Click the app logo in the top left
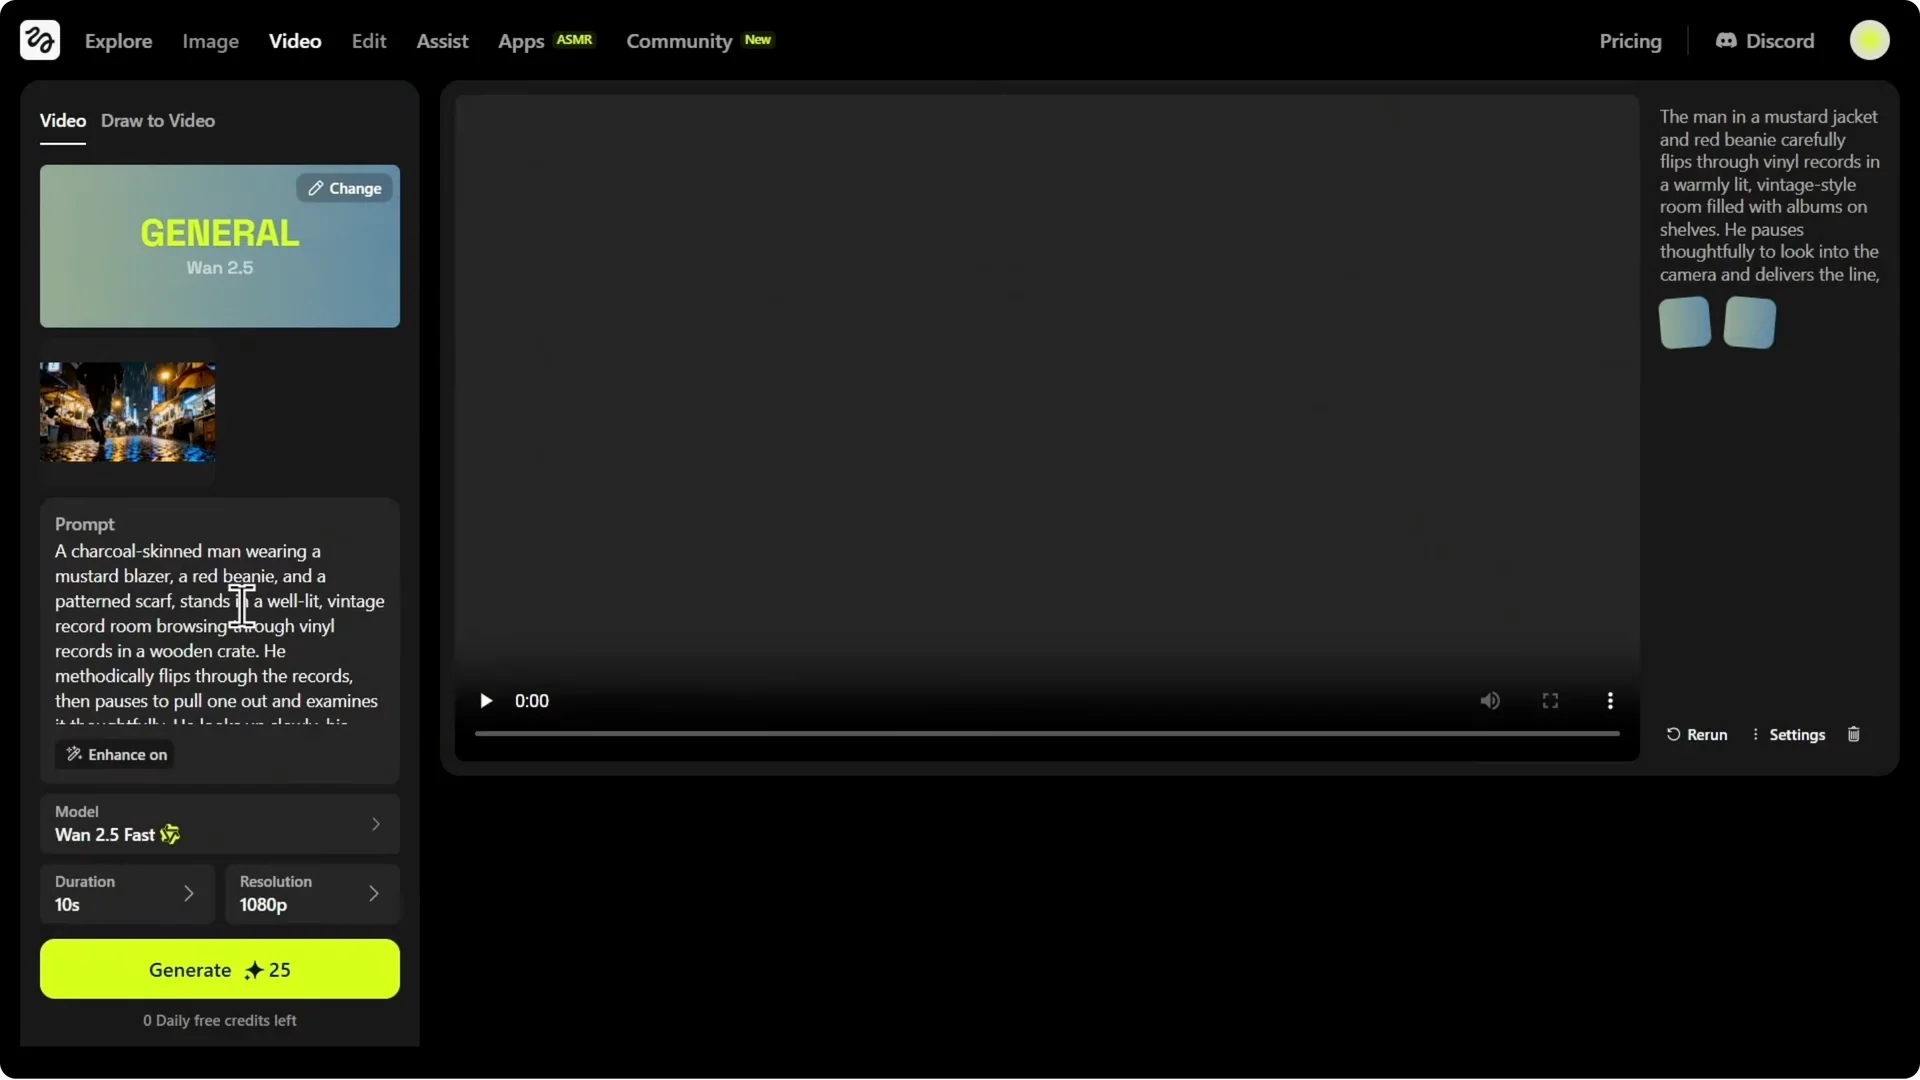Viewport: 1920px width, 1080px height. point(38,40)
